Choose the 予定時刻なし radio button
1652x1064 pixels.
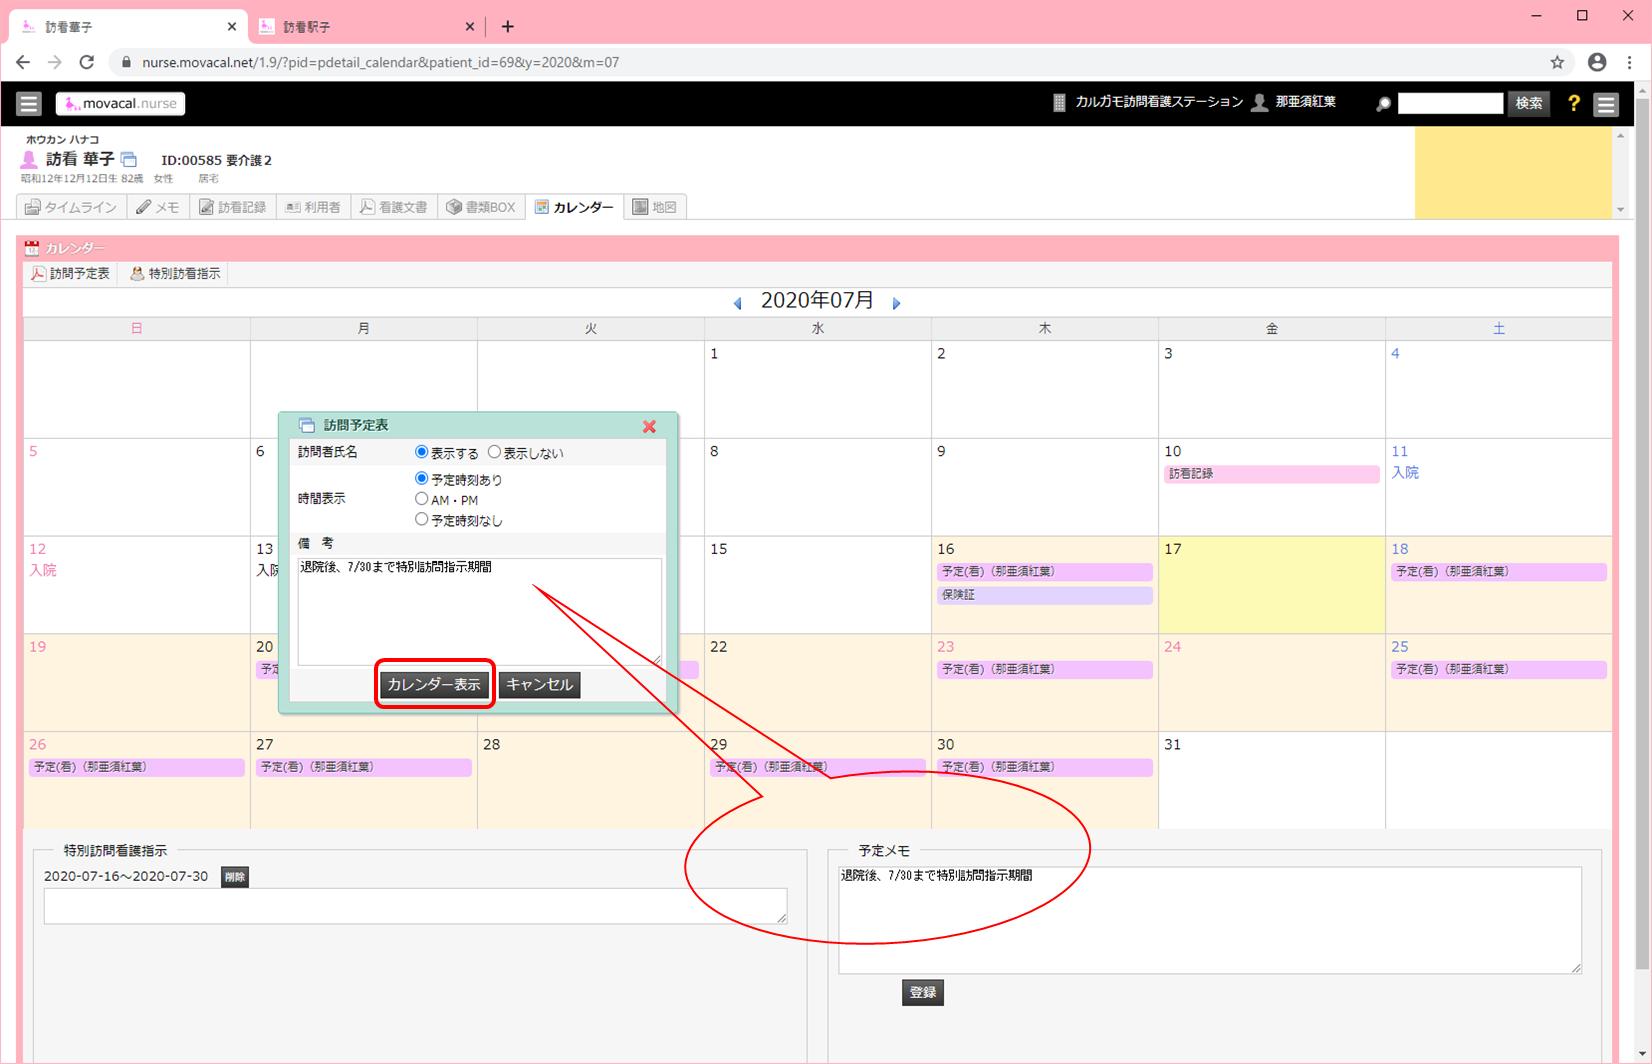click(x=422, y=520)
